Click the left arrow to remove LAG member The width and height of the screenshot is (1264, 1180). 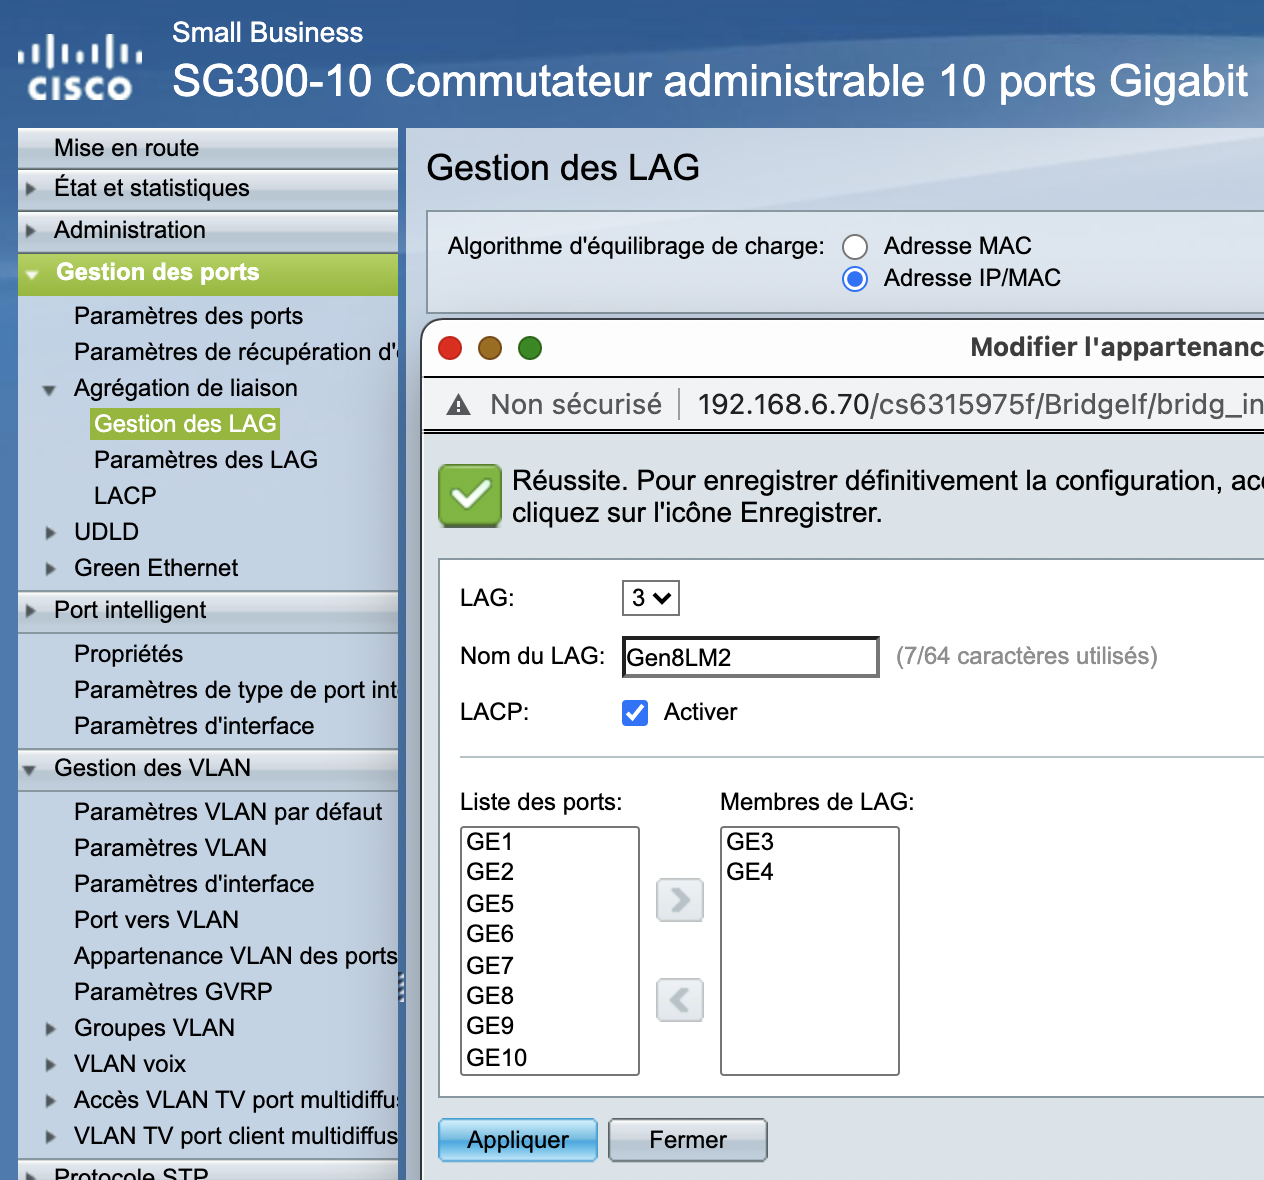[x=680, y=1000]
